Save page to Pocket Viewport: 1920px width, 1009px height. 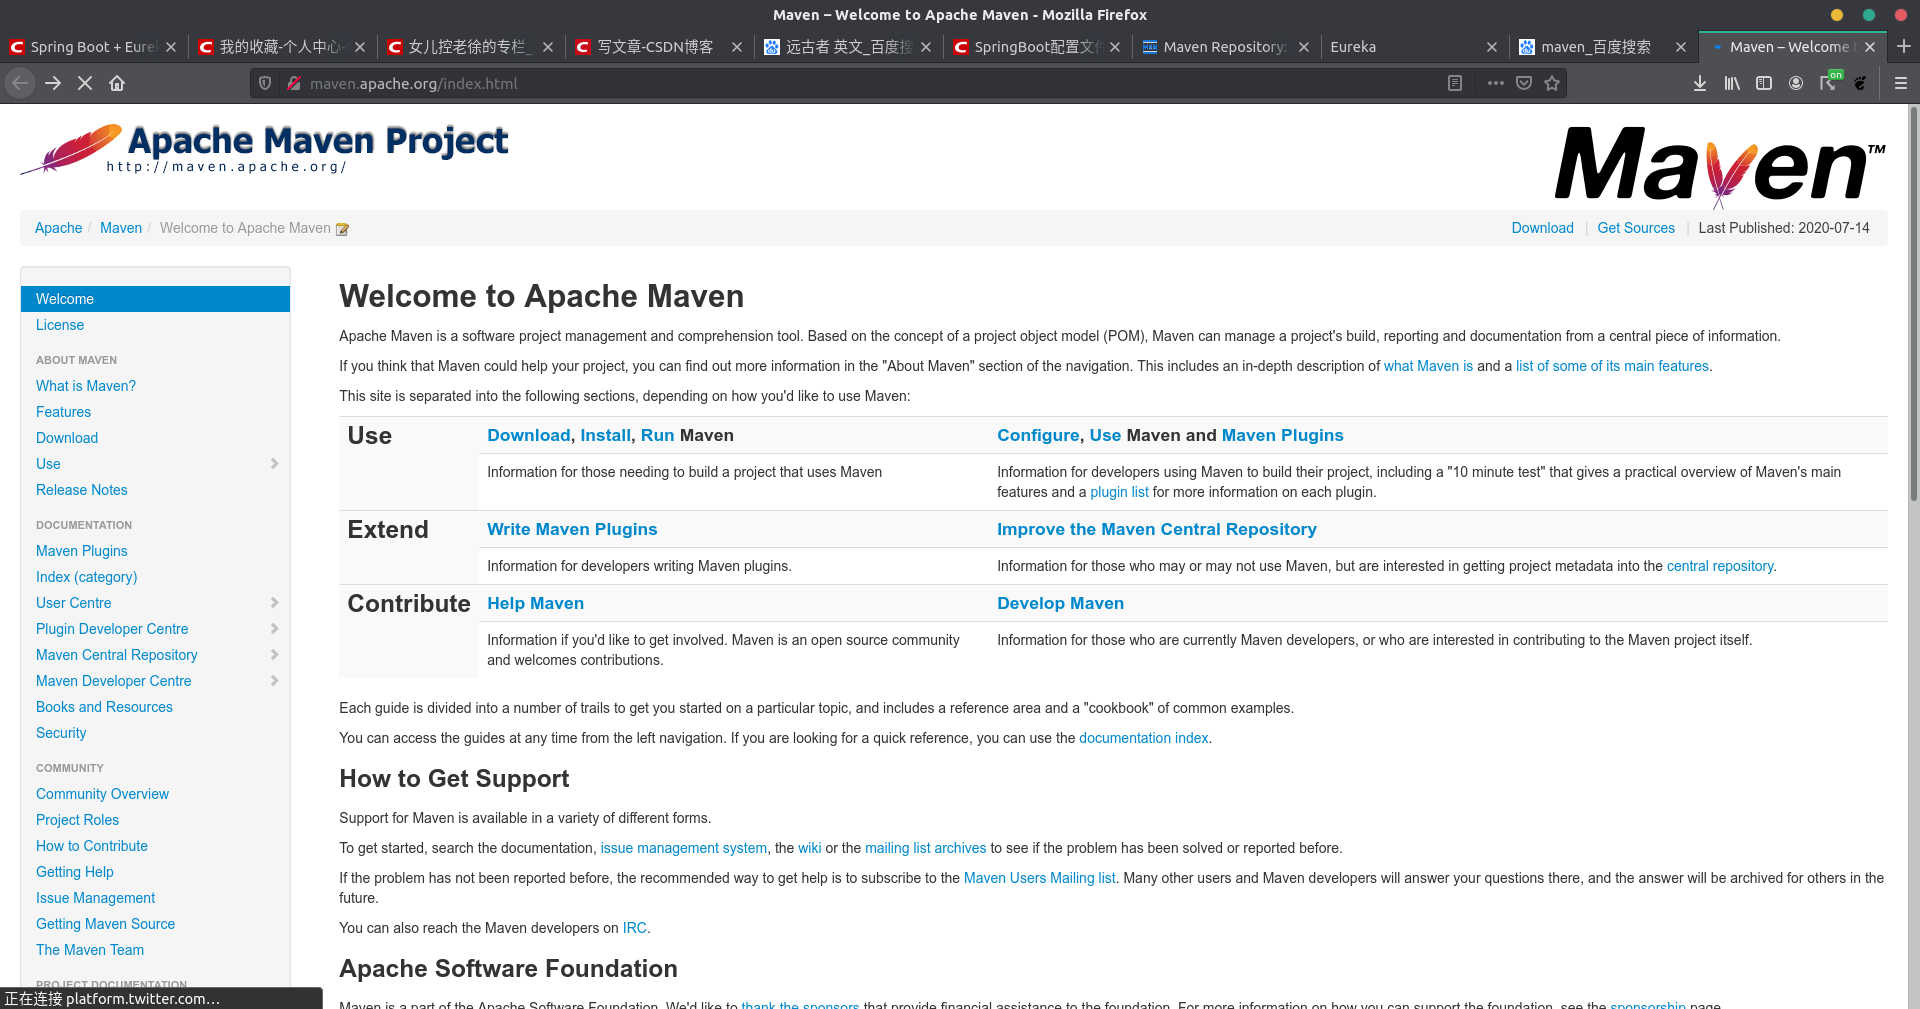click(1524, 83)
